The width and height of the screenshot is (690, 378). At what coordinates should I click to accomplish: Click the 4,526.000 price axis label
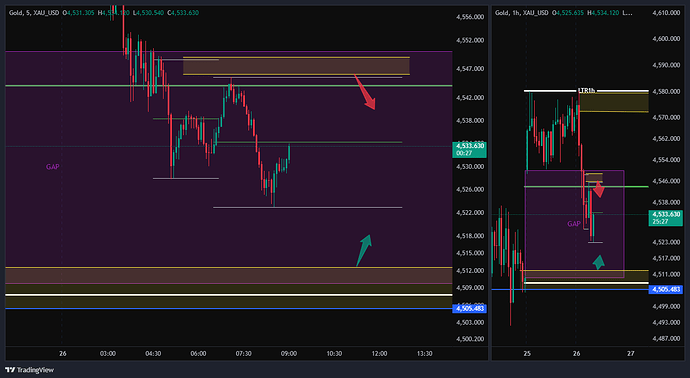pos(470,189)
